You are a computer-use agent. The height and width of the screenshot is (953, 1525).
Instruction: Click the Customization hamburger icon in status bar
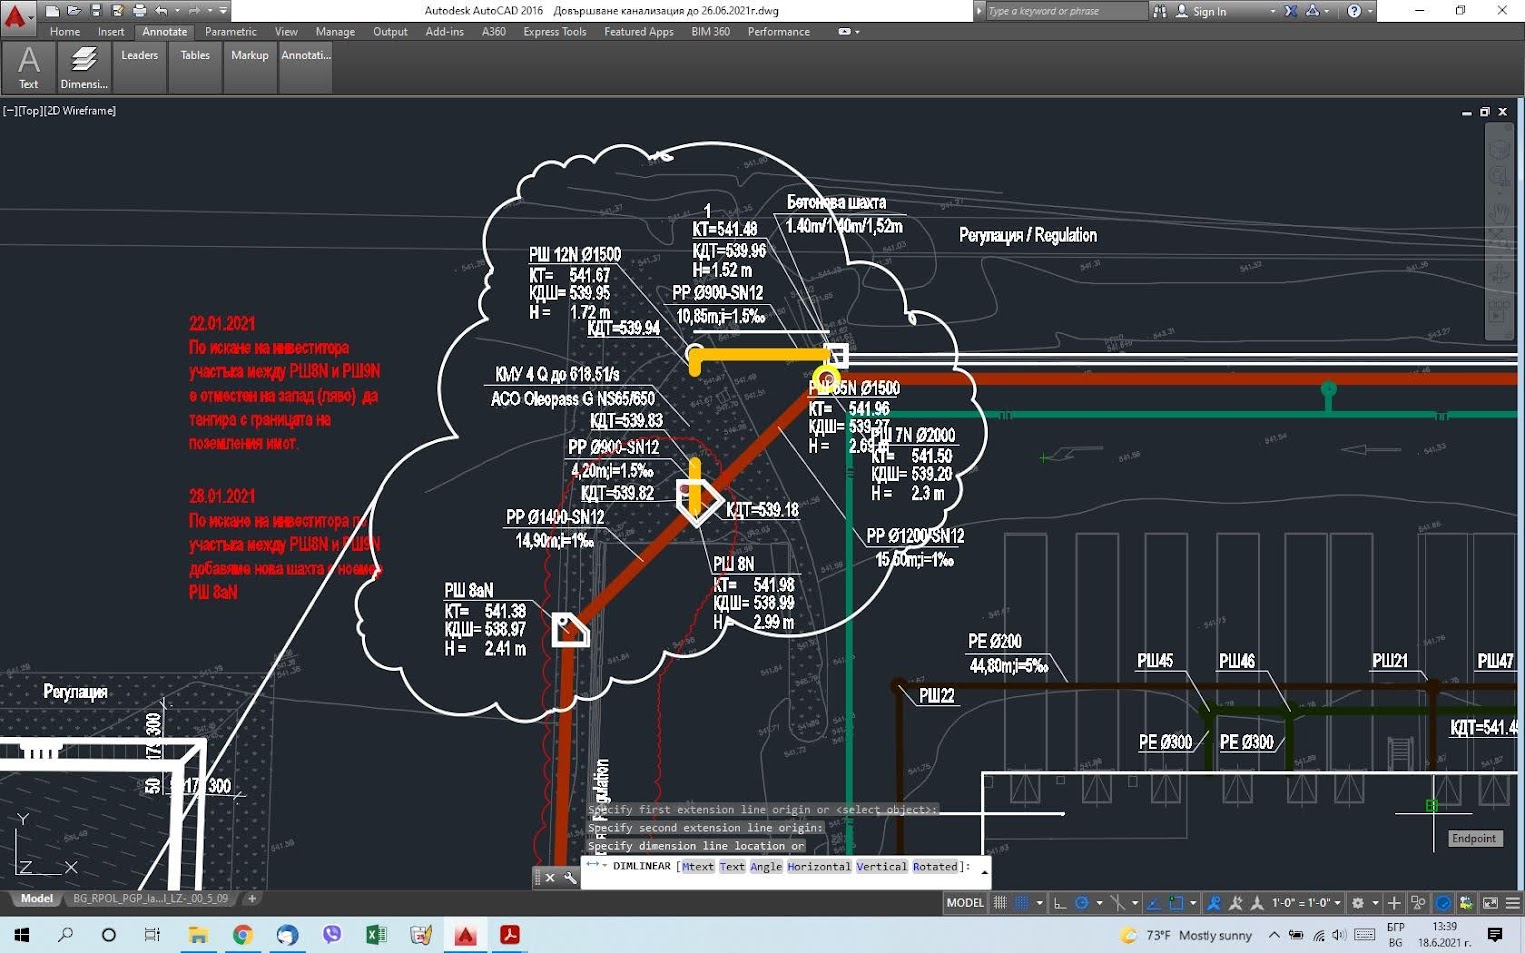1512,903
